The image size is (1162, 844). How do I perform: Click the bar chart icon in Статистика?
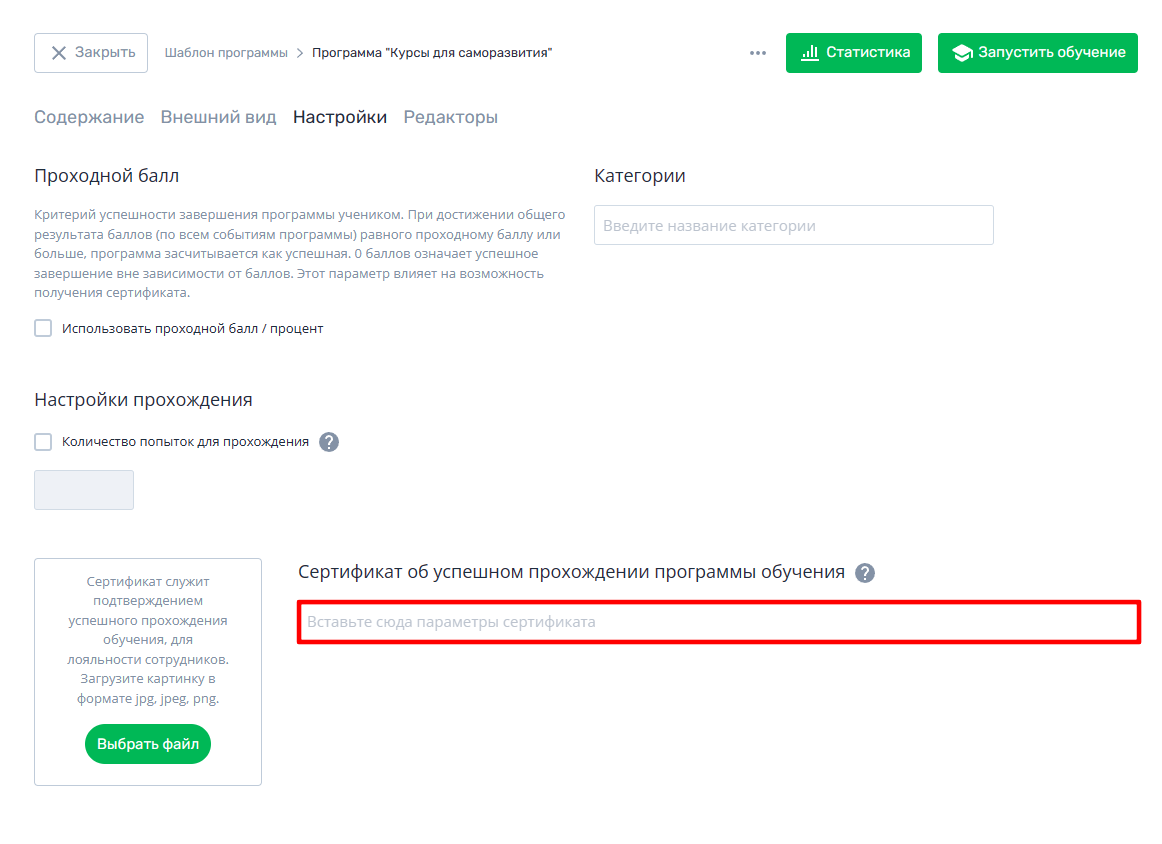coord(810,53)
